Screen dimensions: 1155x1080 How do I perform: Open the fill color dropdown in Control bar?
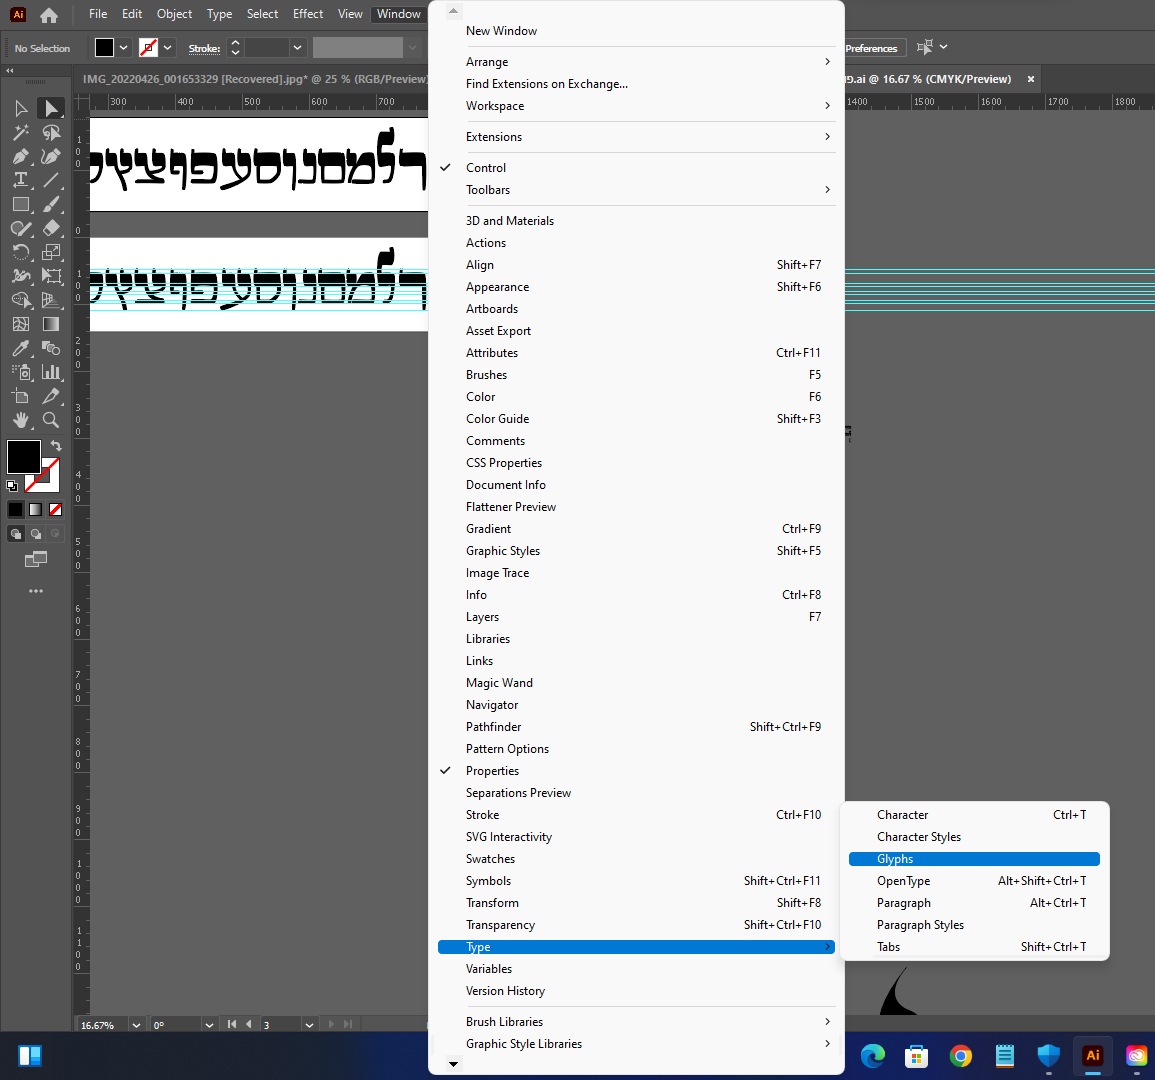point(123,48)
